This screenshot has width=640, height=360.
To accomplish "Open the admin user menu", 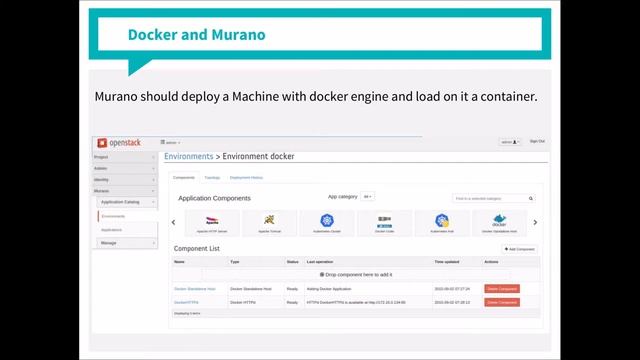I will [x=510, y=142].
